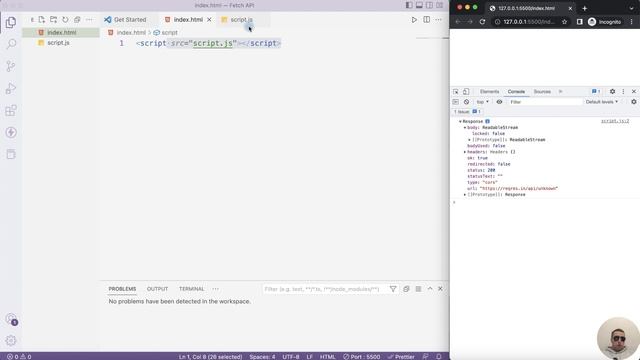Open the customize layout icon in title bar

click(x=440, y=5)
